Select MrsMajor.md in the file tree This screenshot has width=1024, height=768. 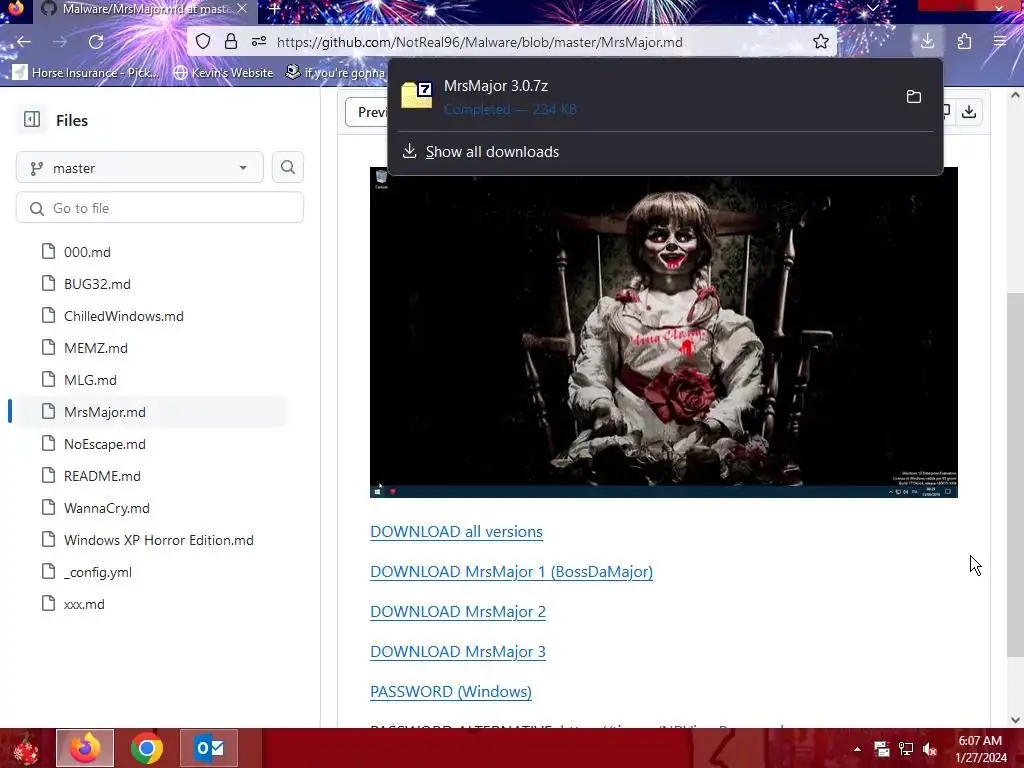point(104,412)
